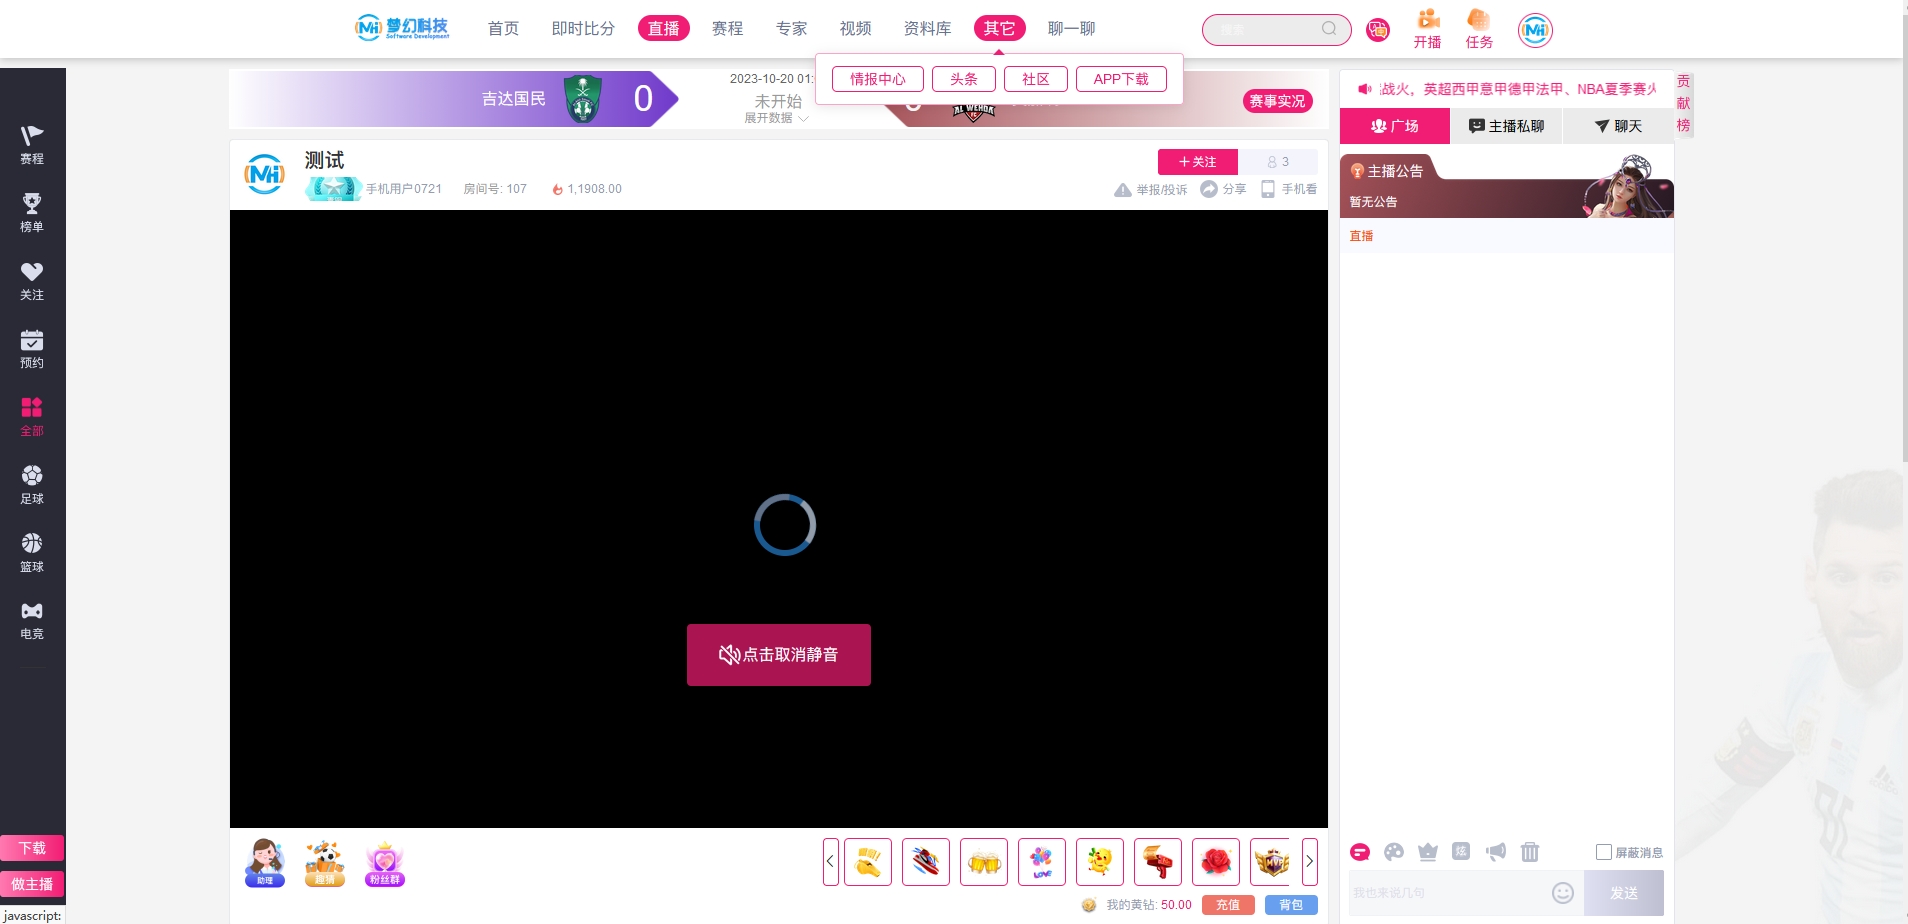
Task: Click the 充值 recharge button
Action: pyautogui.click(x=1227, y=905)
